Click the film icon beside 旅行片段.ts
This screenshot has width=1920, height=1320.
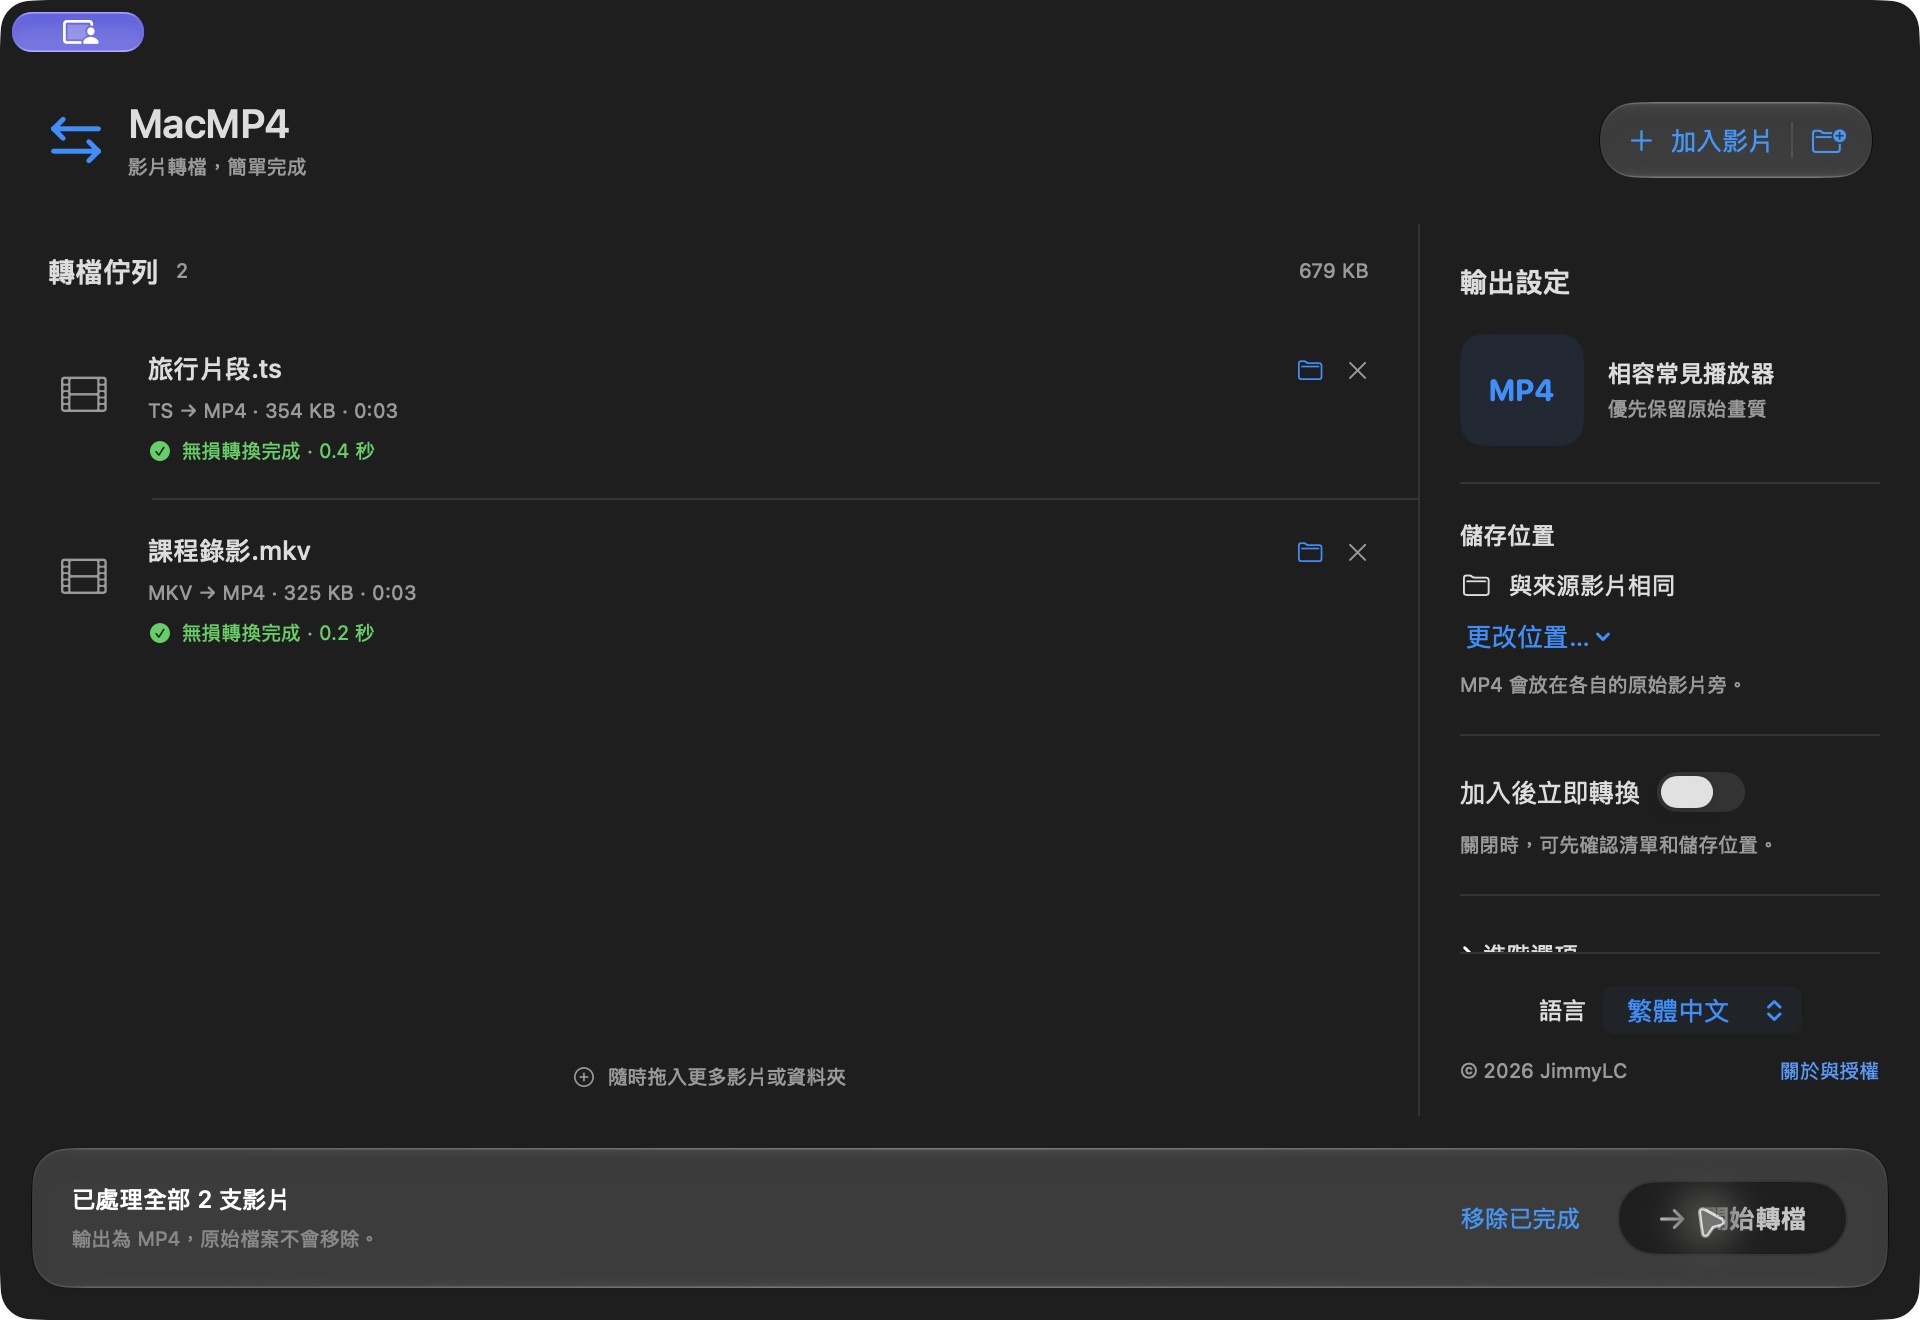coord(84,394)
